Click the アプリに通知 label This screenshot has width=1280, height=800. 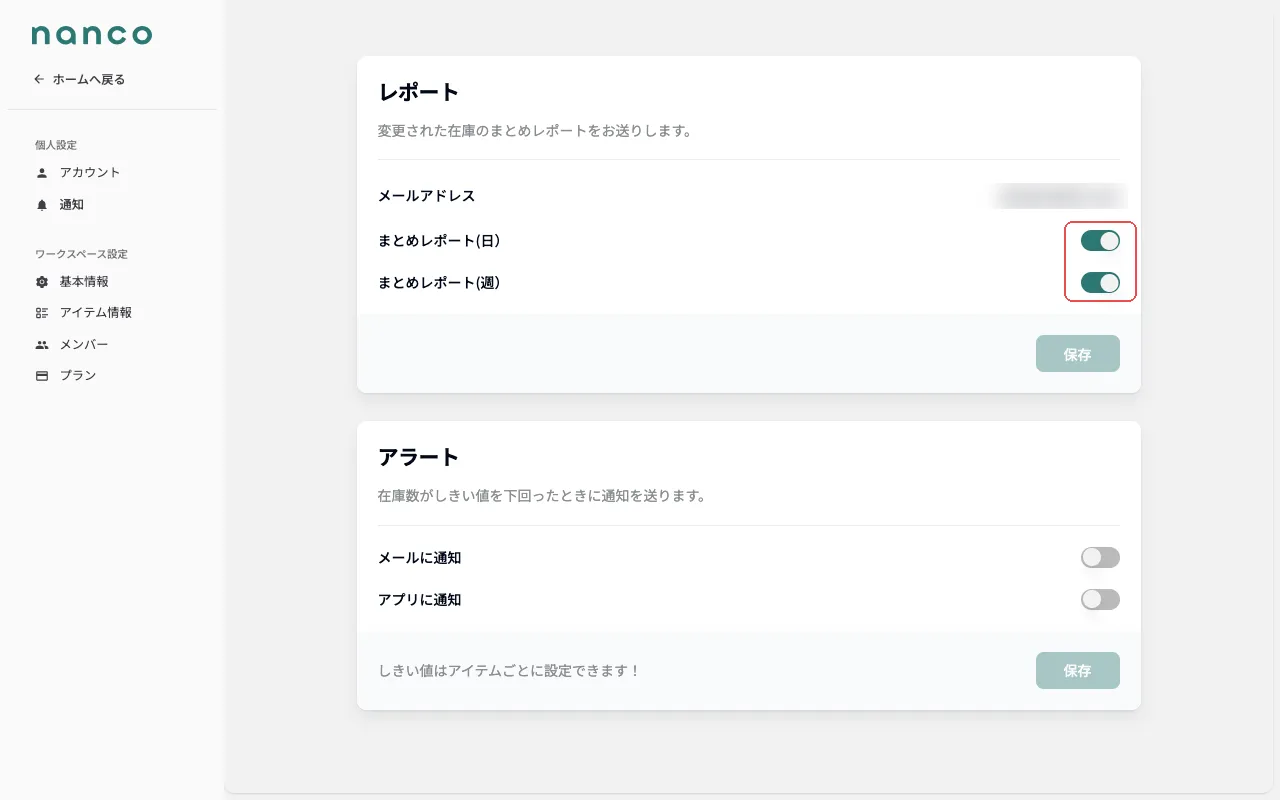[x=420, y=600]
